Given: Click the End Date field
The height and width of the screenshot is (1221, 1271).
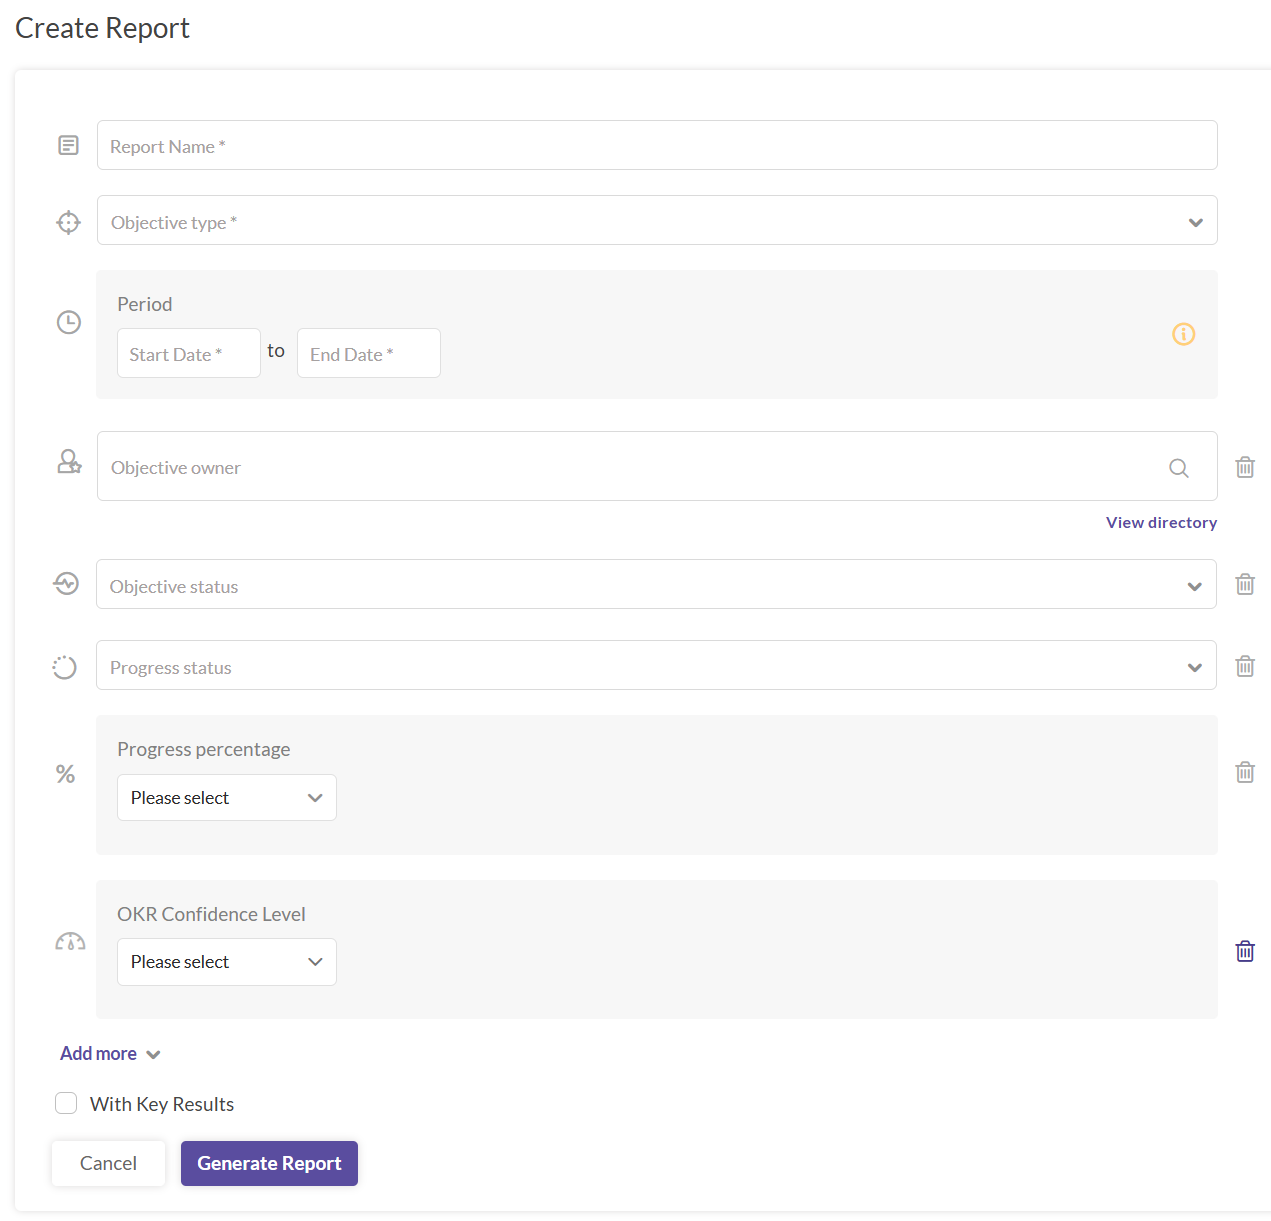Looking at the screenshot, I should [369, 353].
